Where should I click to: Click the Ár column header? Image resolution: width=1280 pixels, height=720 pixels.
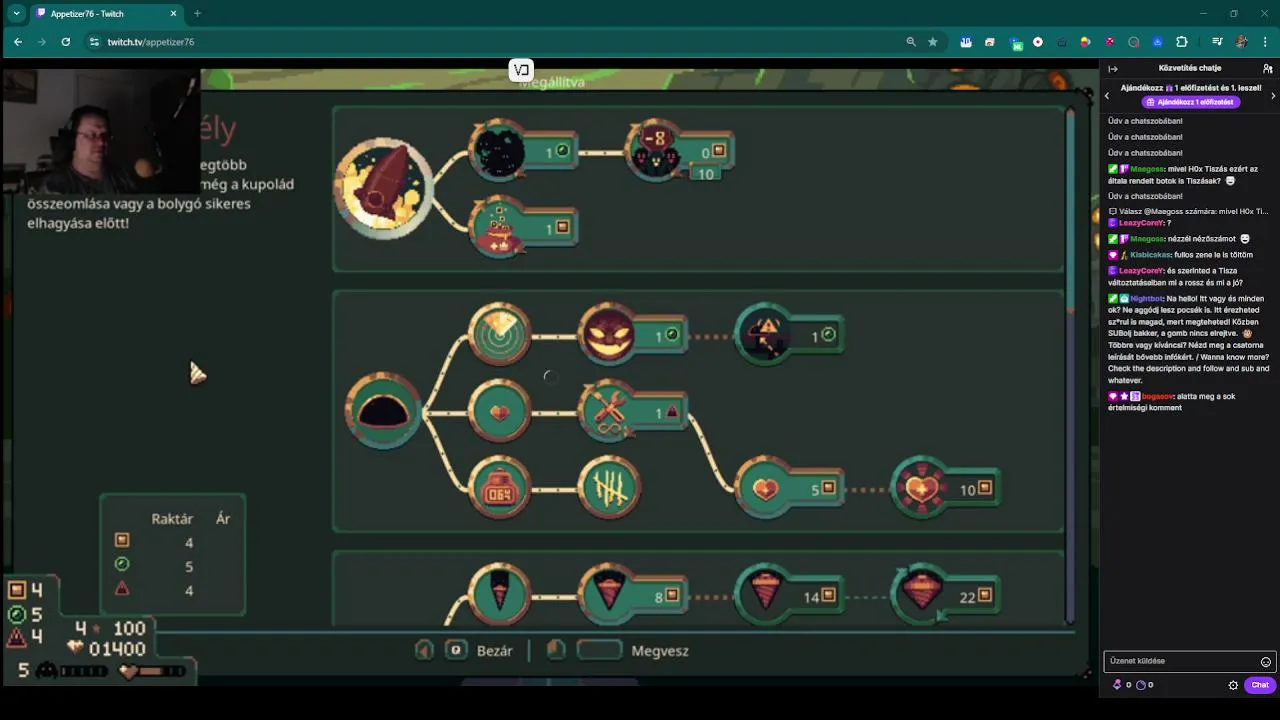click(223, 519)
